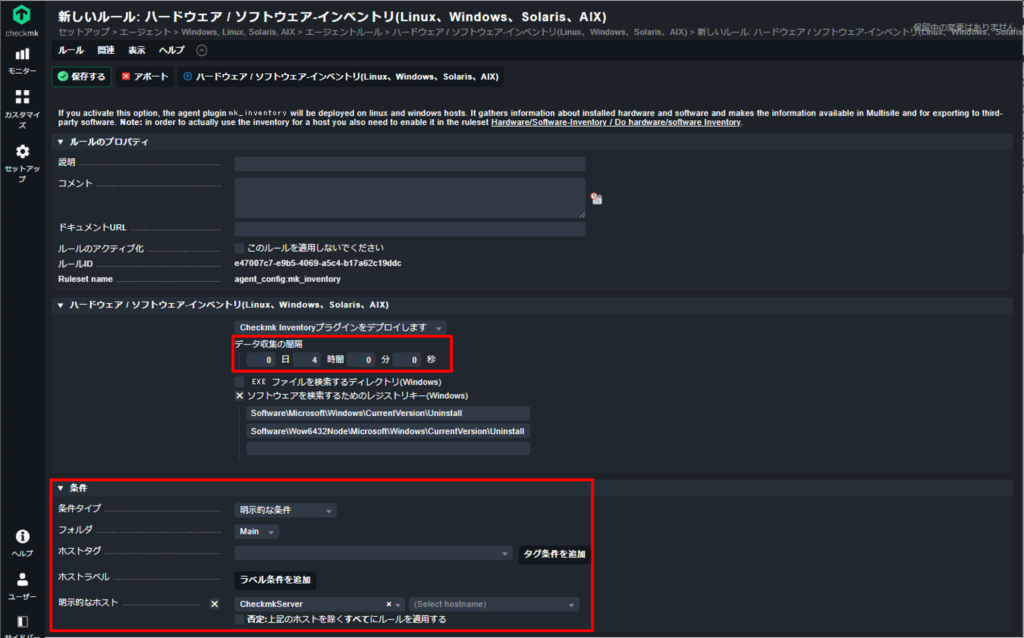The width and height of the screenshot is (1024, 638).
Task: Open 条件タイプ dropdown showing 明示的な条件
Action: click(285, 510)
